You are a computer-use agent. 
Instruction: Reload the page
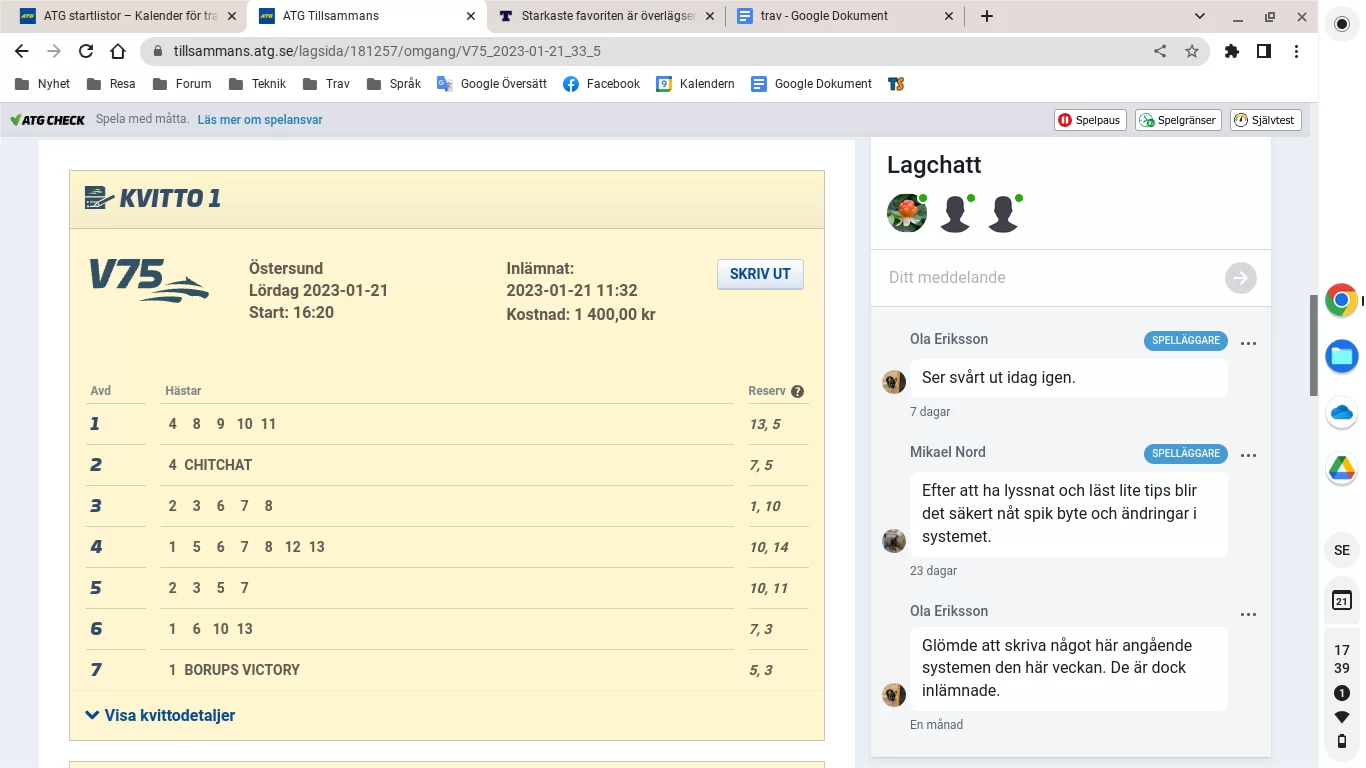coord(86,51)
